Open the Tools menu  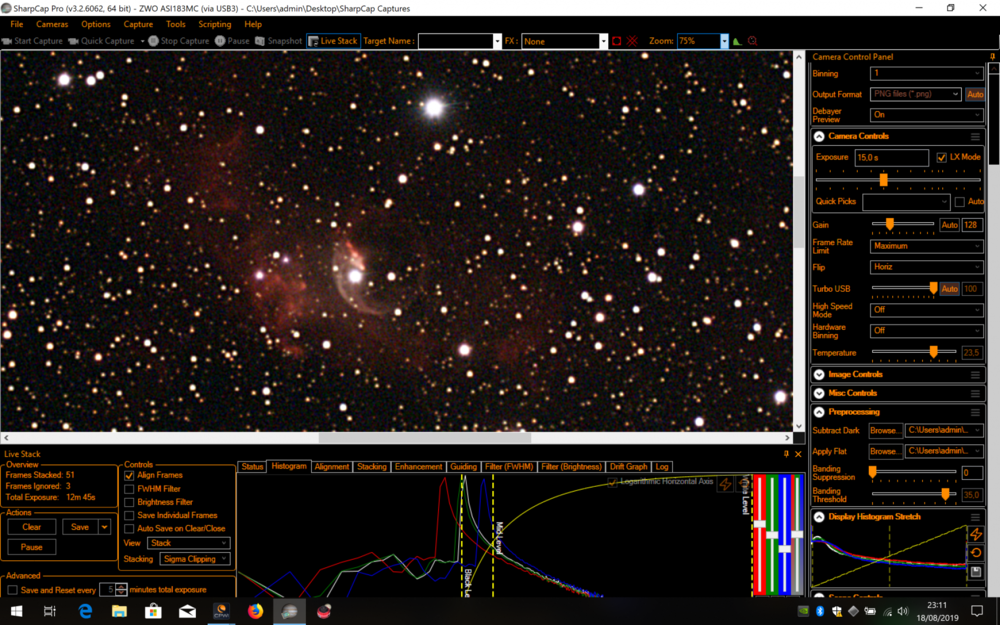tap(175, 24)
